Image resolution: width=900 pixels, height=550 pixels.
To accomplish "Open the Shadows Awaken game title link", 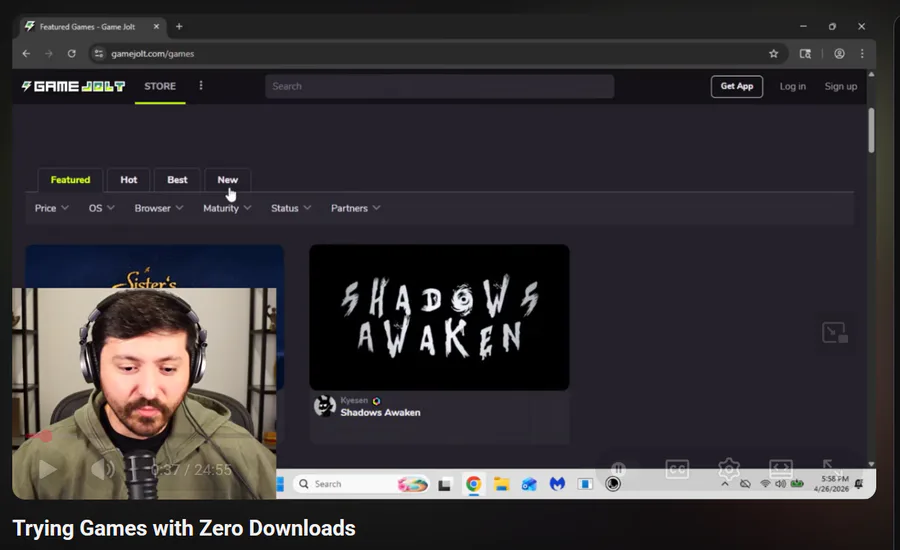I will coord(380,412).
